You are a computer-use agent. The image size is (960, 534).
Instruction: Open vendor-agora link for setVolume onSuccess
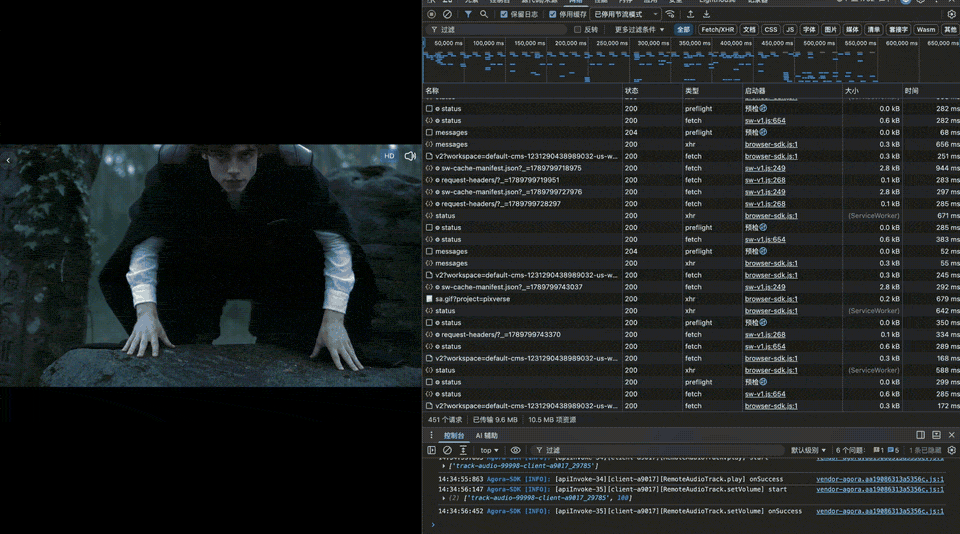tap(880, 511)
